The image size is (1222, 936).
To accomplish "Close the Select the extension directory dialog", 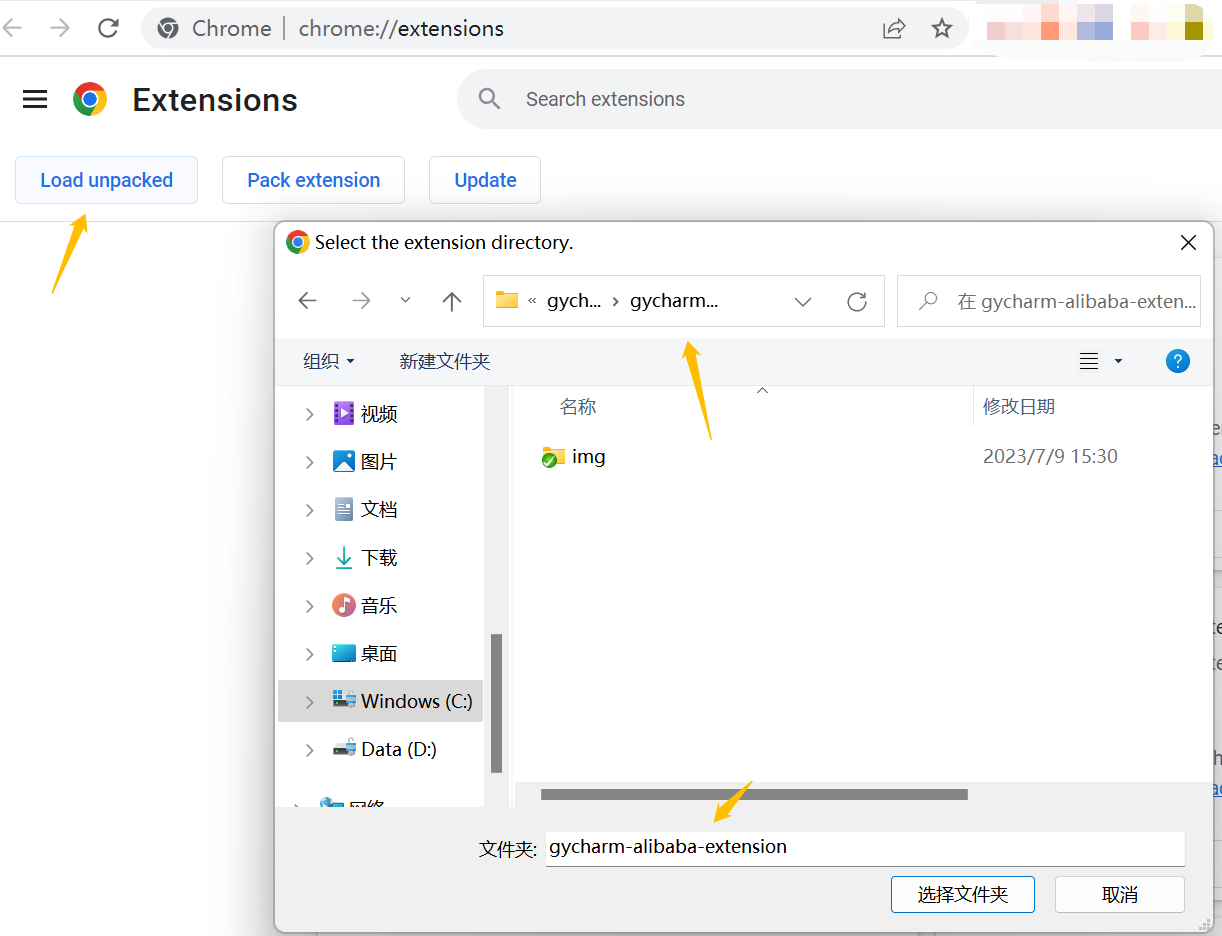I will [1188, 242].
